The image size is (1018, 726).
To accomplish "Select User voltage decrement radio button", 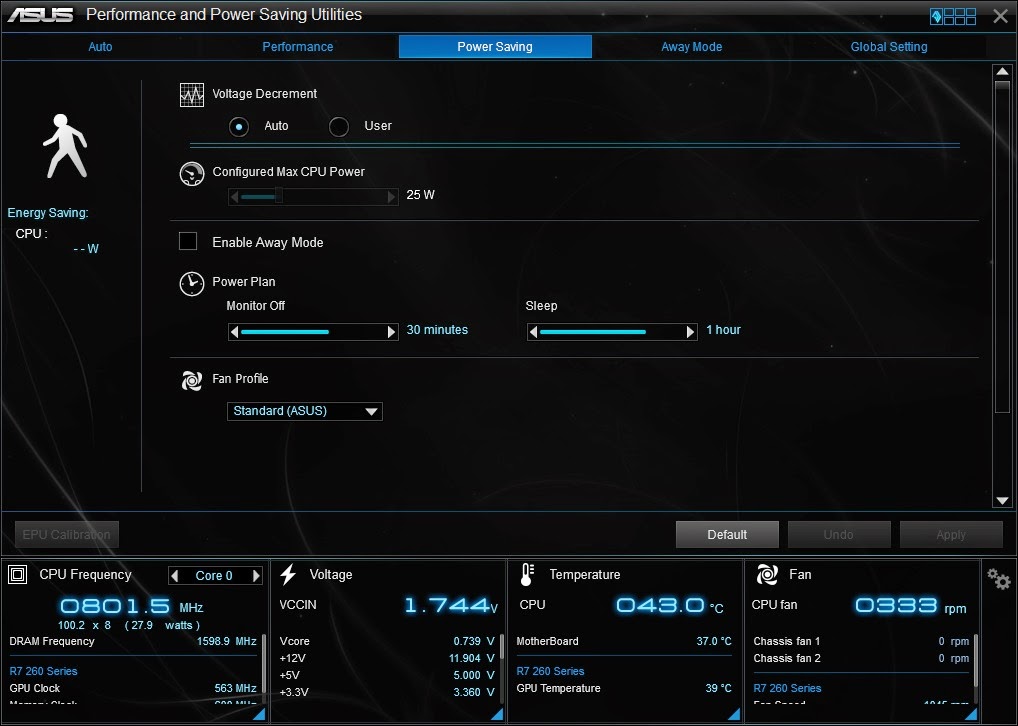I will [x=339, y=127].
